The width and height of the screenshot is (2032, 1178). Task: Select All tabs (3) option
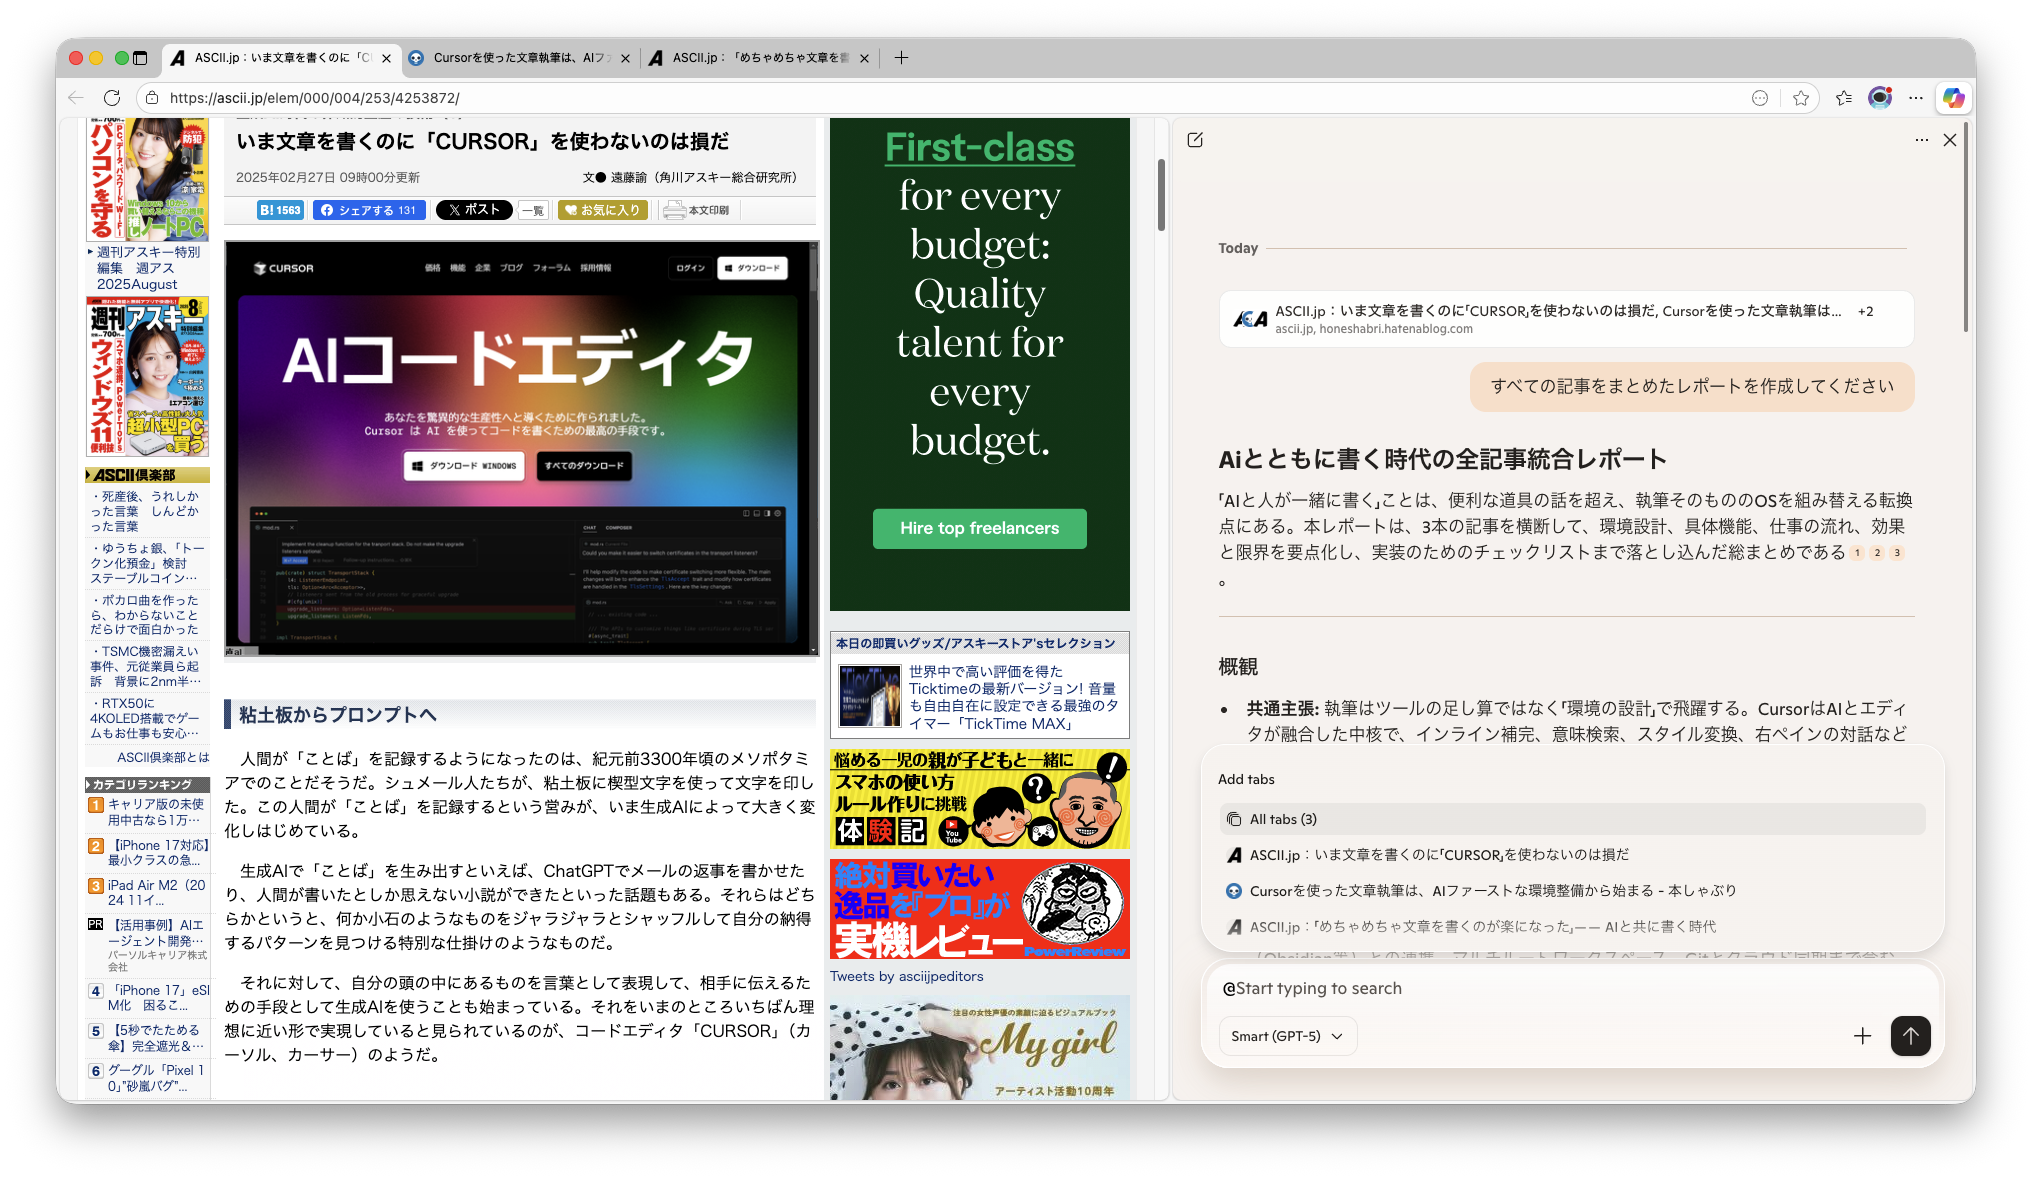(x=1283, y=819)
